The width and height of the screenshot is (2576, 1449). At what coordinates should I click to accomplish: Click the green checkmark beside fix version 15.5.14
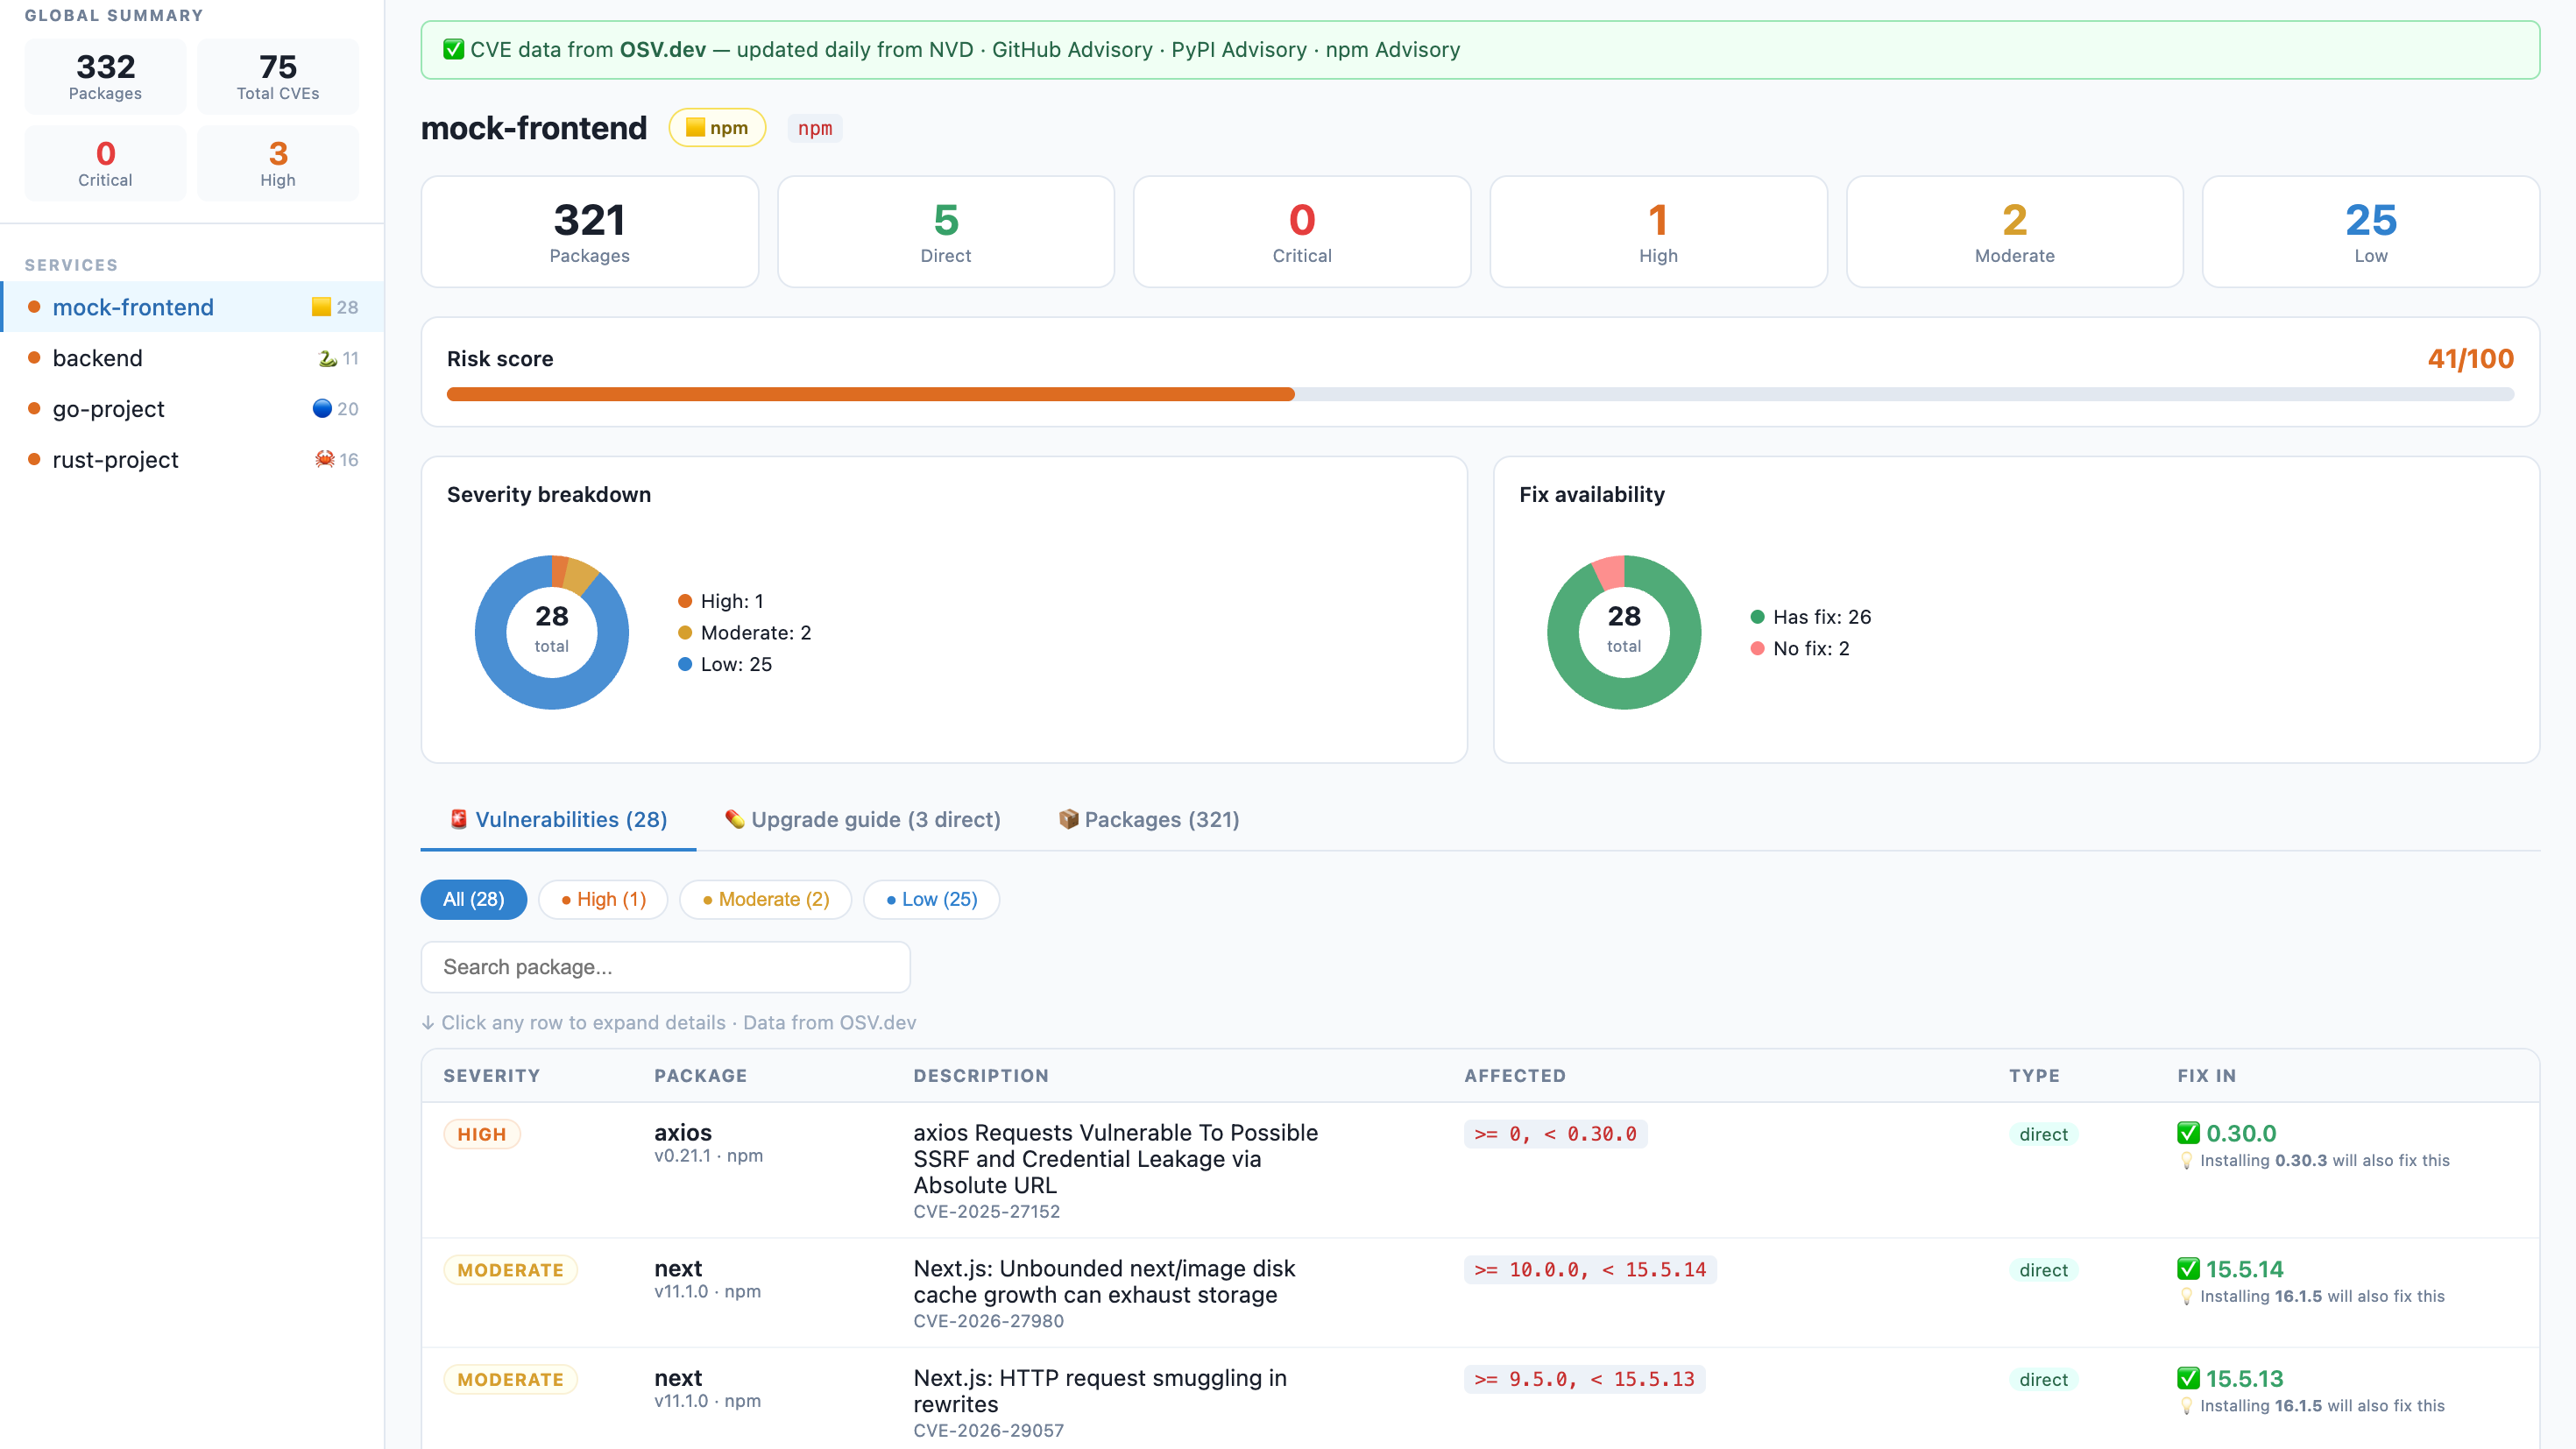(2188, 1269)
